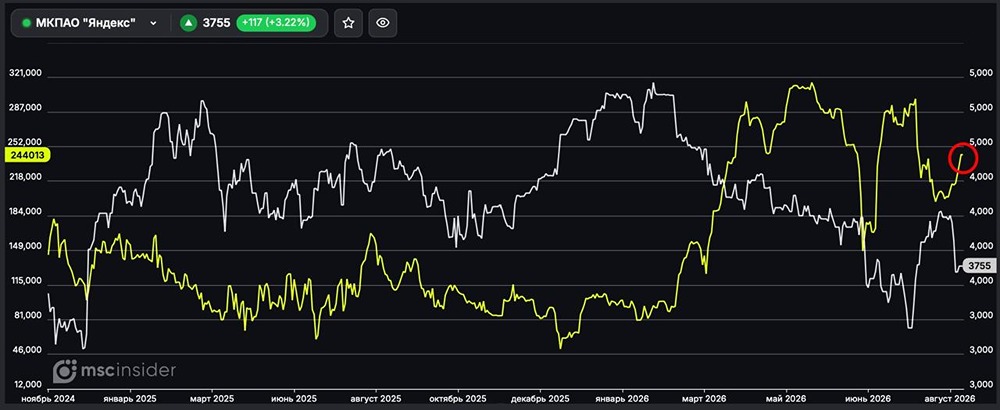Image resolution: width=1000 pixels, height=410 pixels.
Task: Expand the МКПАО "Яндекс" ticker dropdown chevron
Action: 153,23
